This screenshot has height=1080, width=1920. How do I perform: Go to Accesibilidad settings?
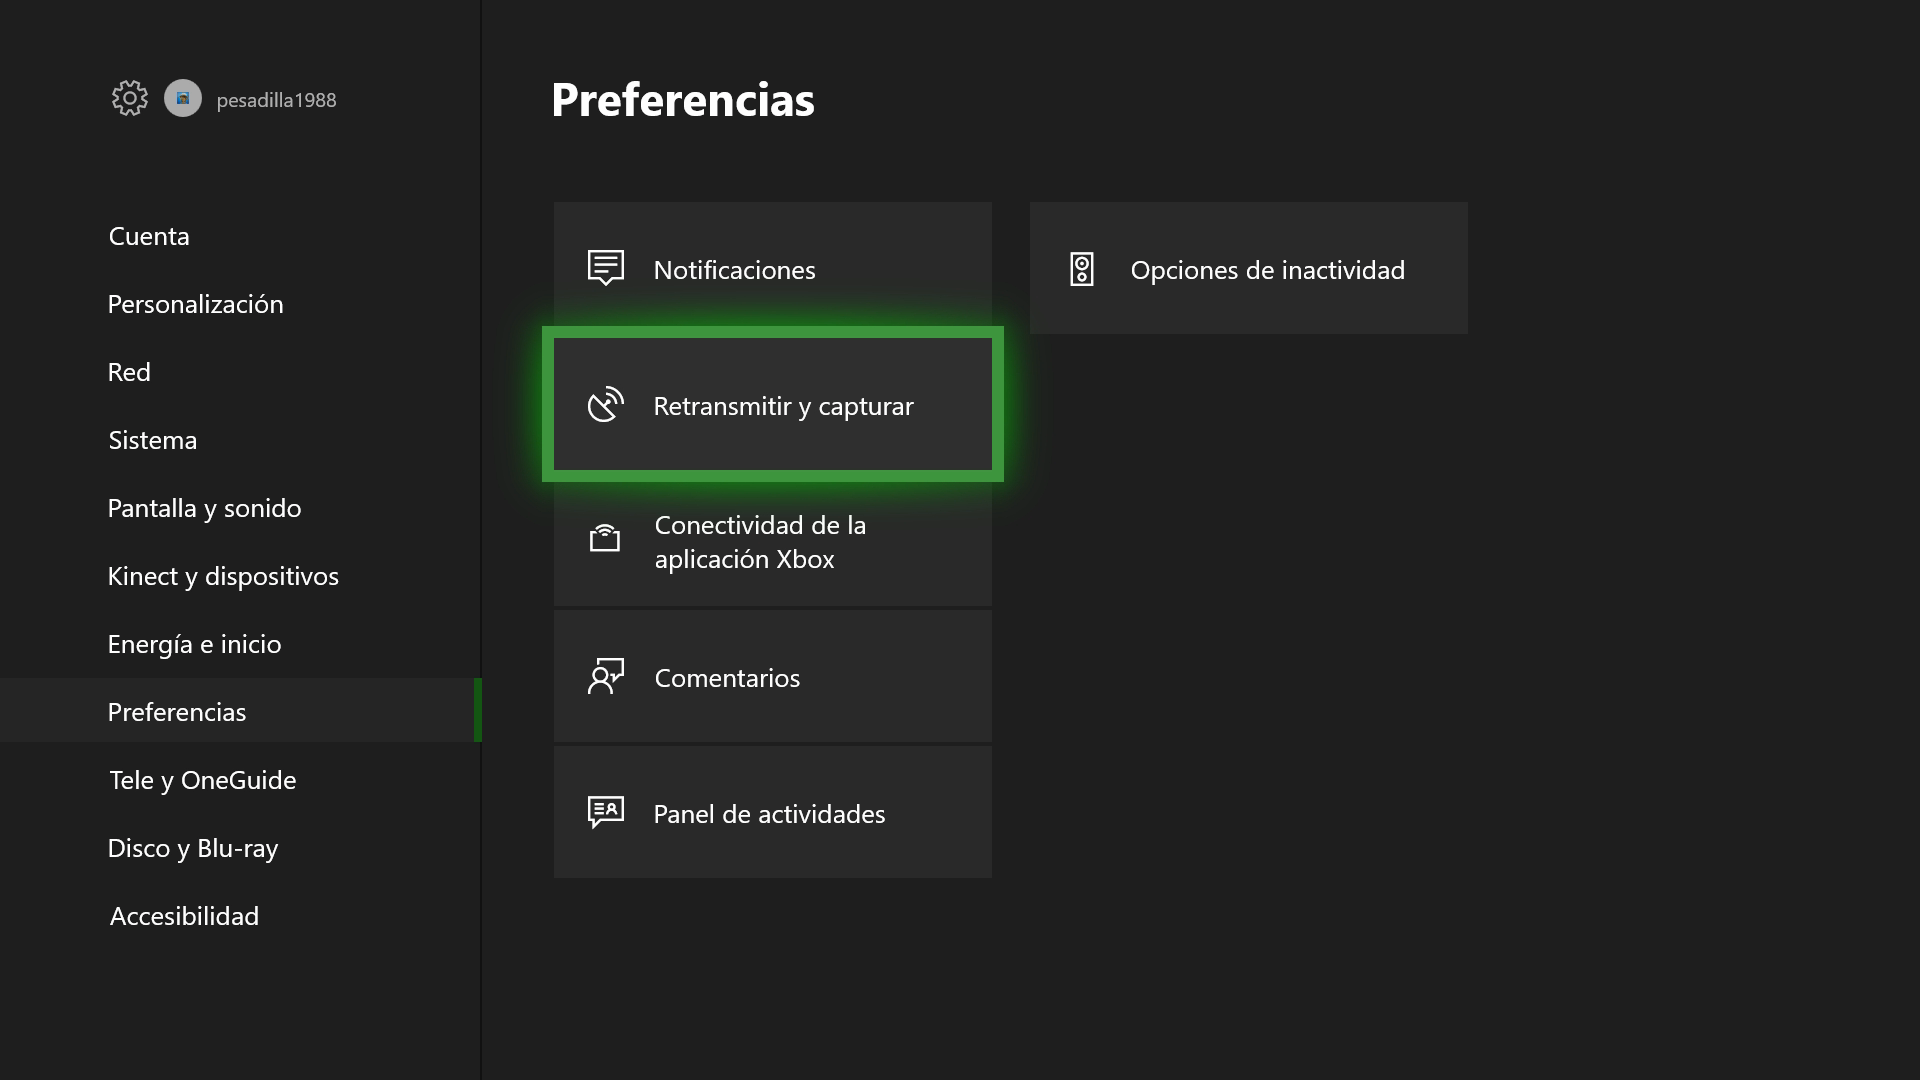point(185,916)
